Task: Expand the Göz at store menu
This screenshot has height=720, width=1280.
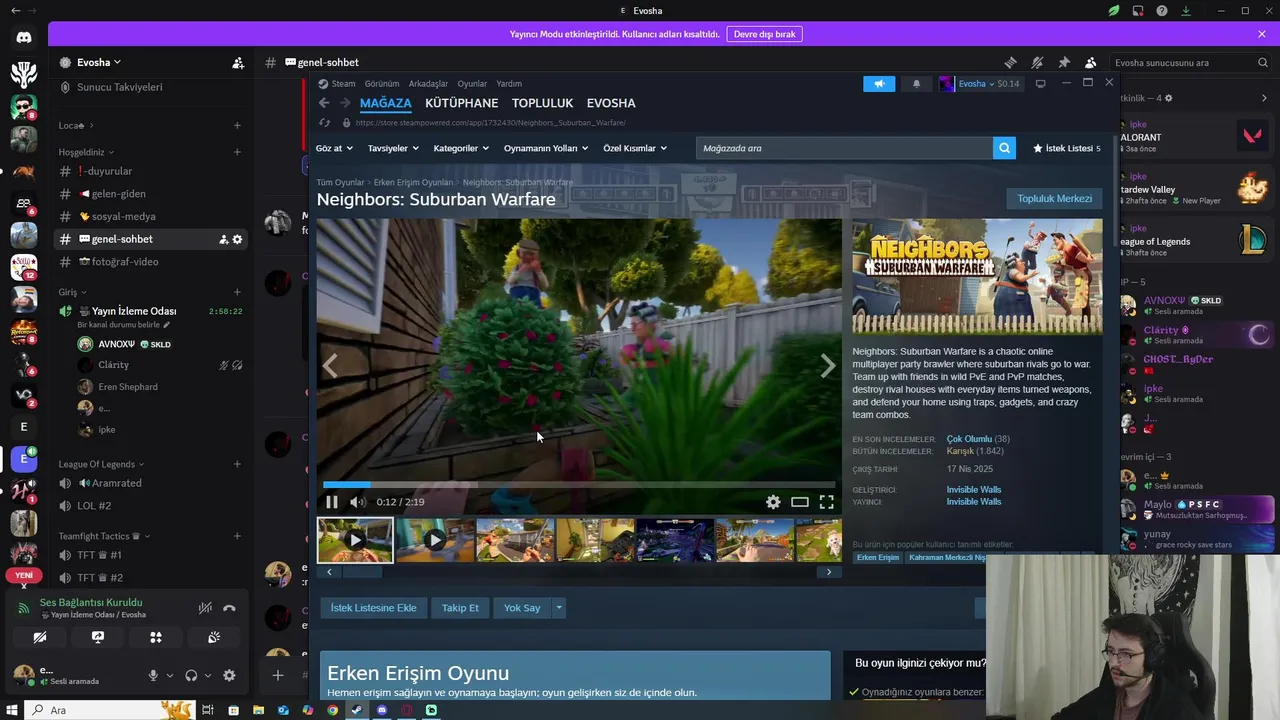Action: (334, 148)
